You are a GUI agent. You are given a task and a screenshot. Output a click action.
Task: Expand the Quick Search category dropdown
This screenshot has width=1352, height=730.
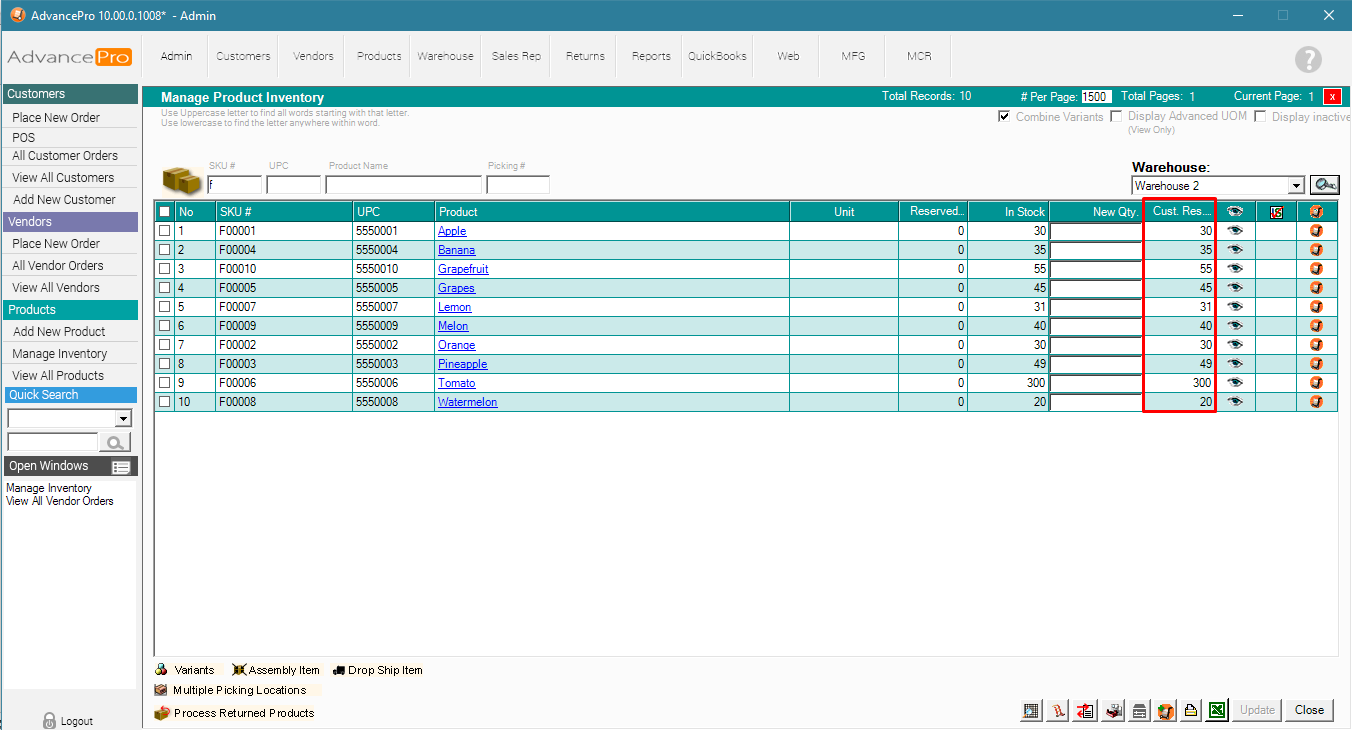click(123, 419)
